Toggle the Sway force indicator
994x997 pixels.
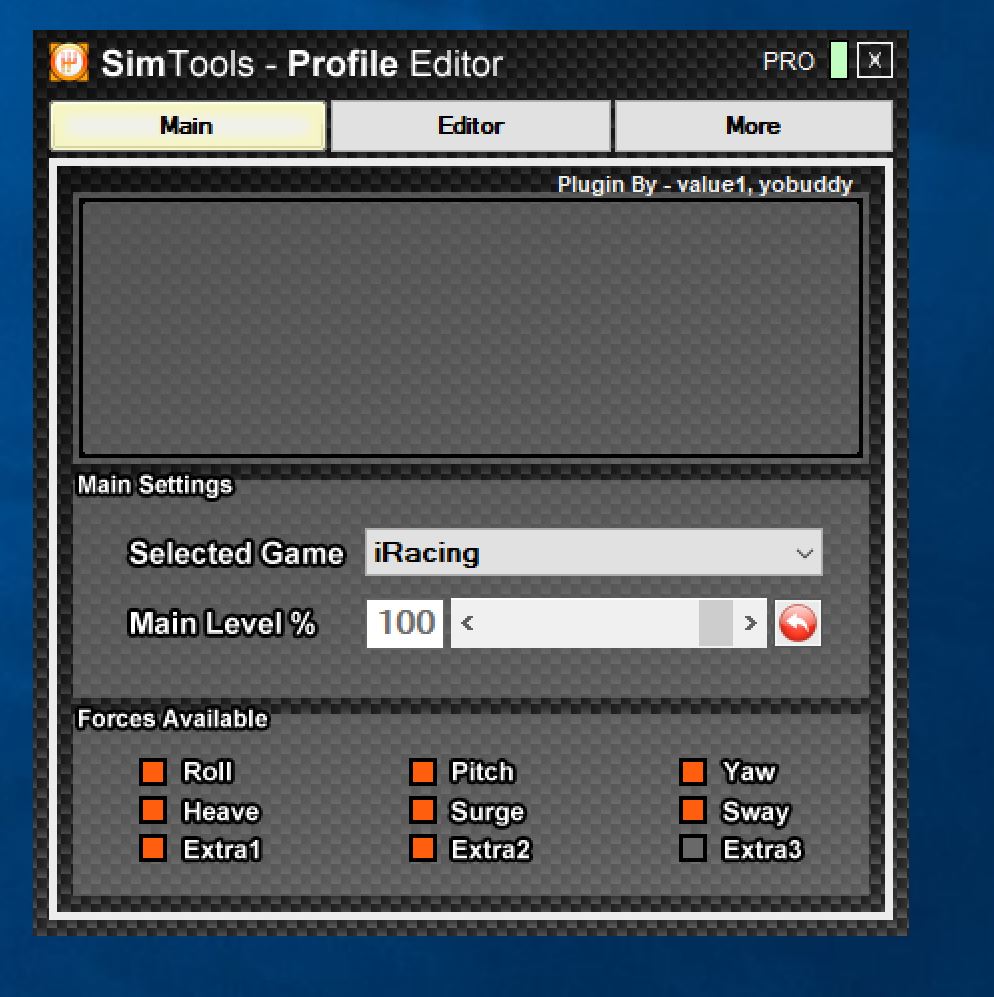[x=693, y=810]
